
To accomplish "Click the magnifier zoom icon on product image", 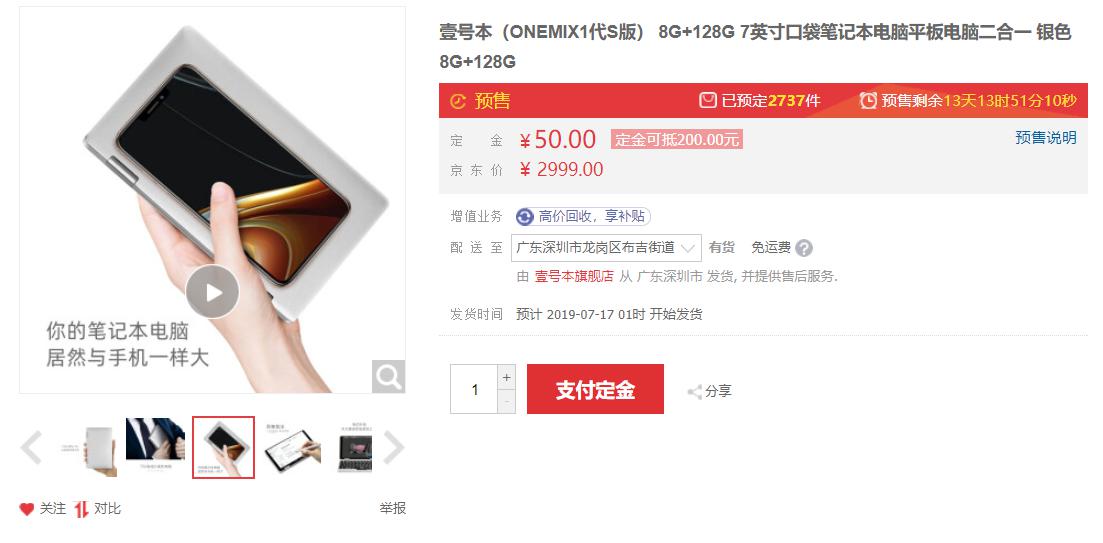I will click(388, 376).
